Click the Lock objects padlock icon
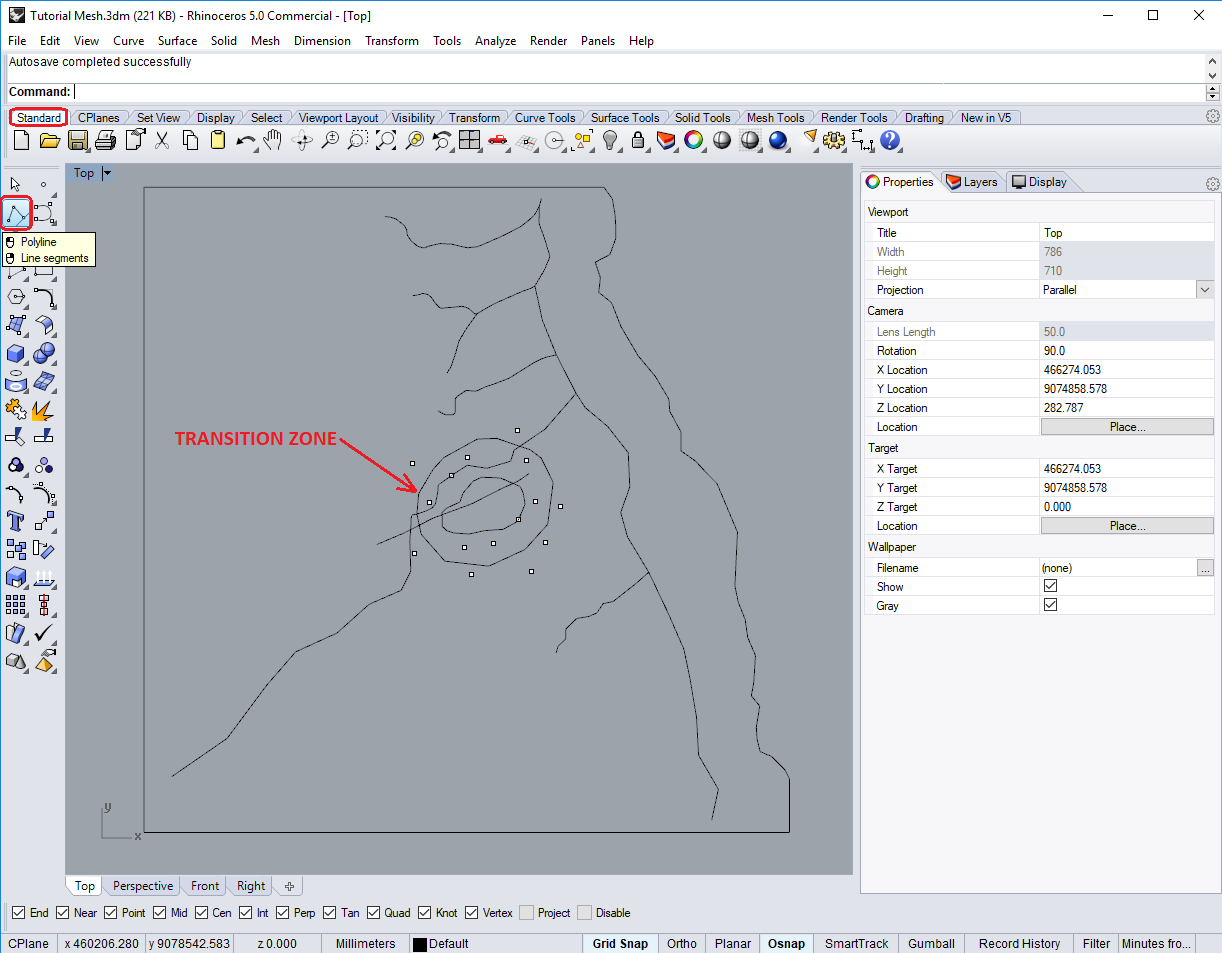 click(x=638, y=141)
